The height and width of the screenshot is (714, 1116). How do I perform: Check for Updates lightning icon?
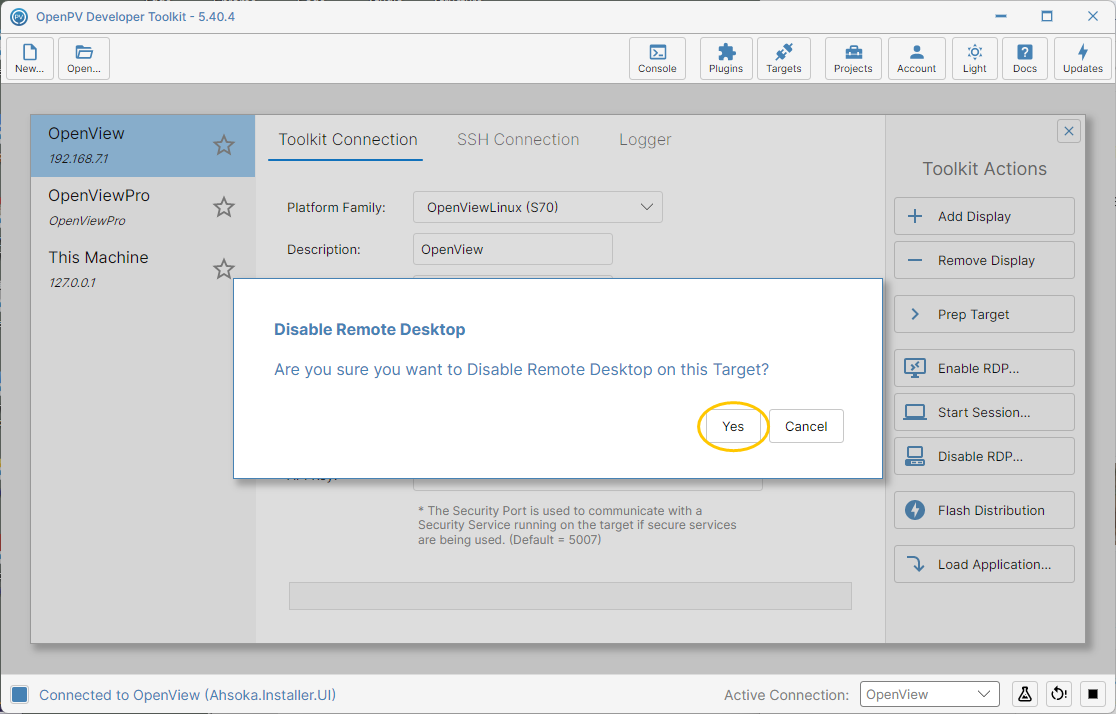pos(1083,58)
